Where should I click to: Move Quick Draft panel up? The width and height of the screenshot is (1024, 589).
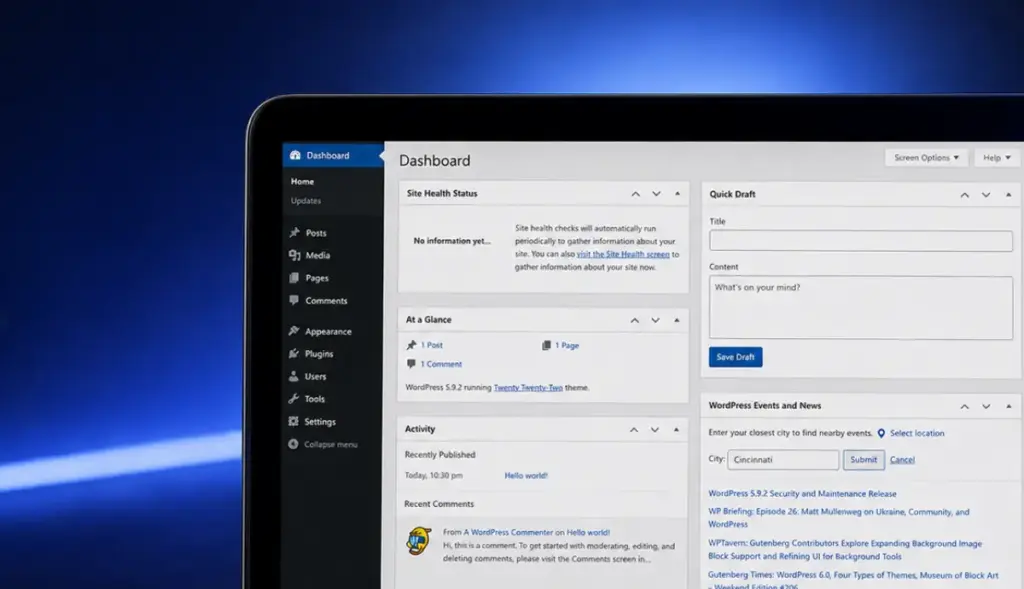[965, 195]
